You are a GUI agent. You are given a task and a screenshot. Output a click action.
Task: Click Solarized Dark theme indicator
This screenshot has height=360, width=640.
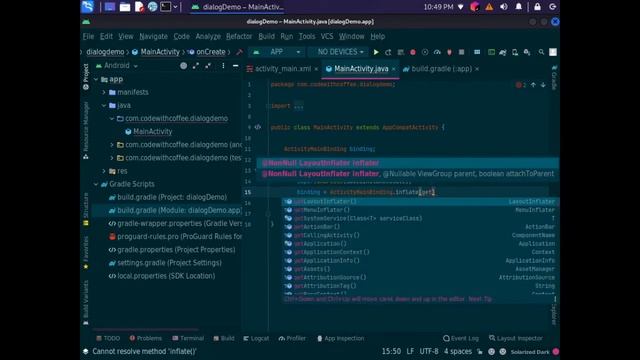(x=530, y=352)
